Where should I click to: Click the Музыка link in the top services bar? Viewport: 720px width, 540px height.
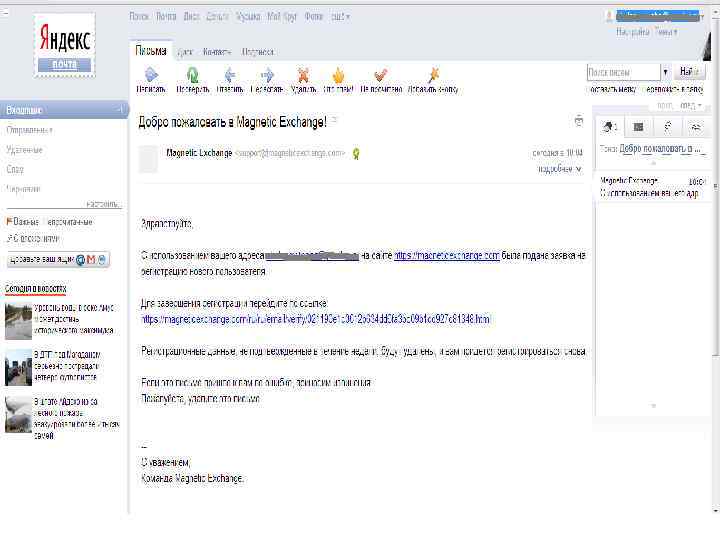(248, 17)
